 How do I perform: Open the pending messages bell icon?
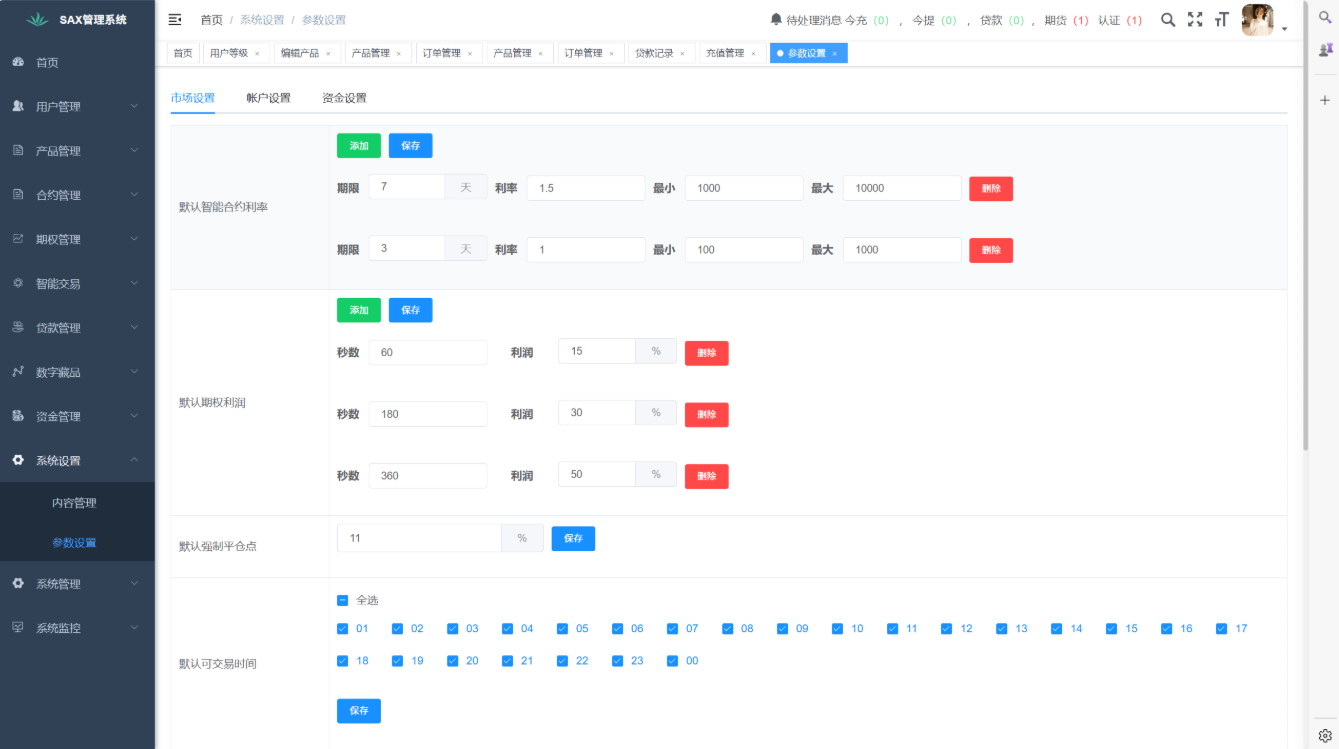pyautogui.click(x=776, y=20)
